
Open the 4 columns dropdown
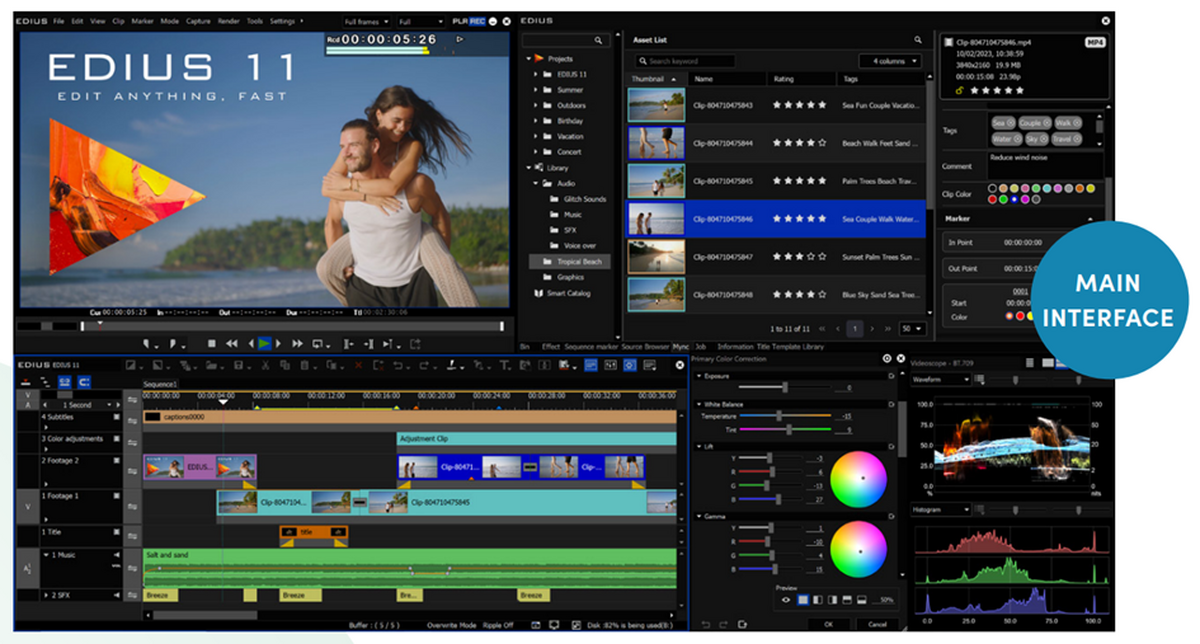[x=889, y=61]
